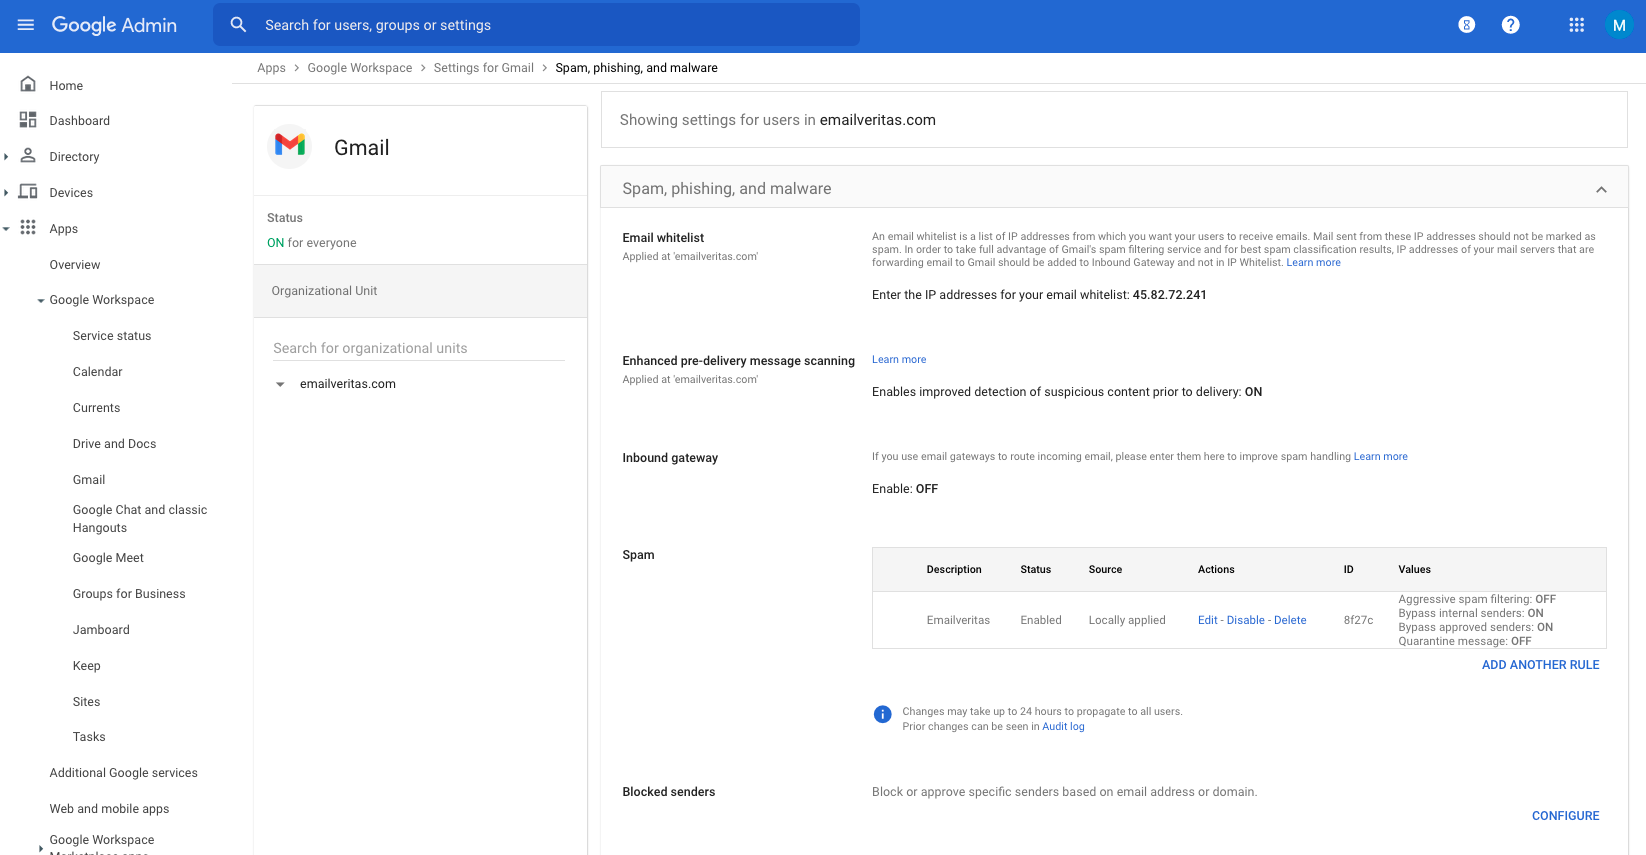Click the Google Admin logo
The image size is (1646, 855).
114,25
